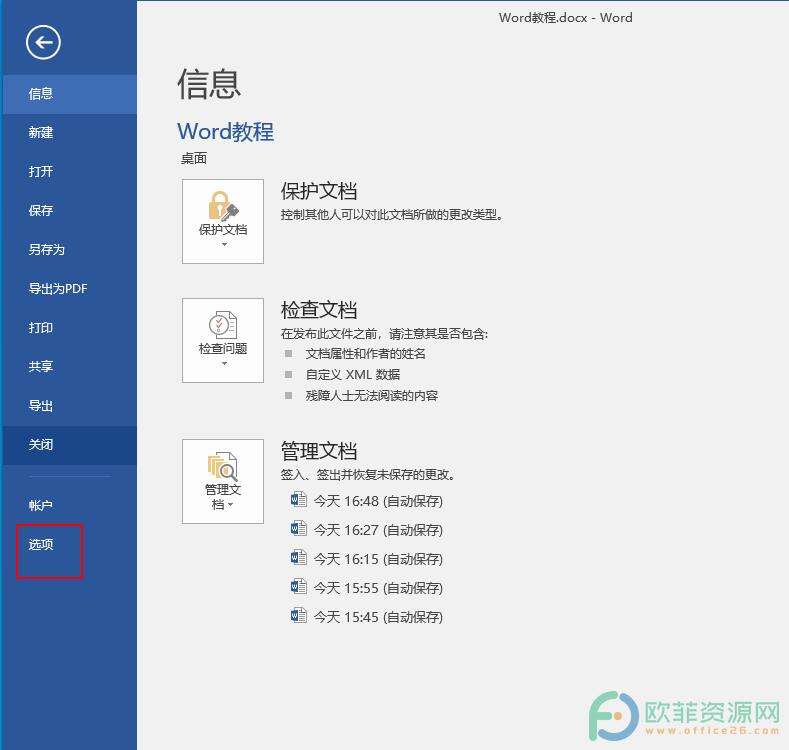This screenshot has height=750, width=789.
Task: Open the 信息 tab in sidebar
Action: tap(69, 94)
